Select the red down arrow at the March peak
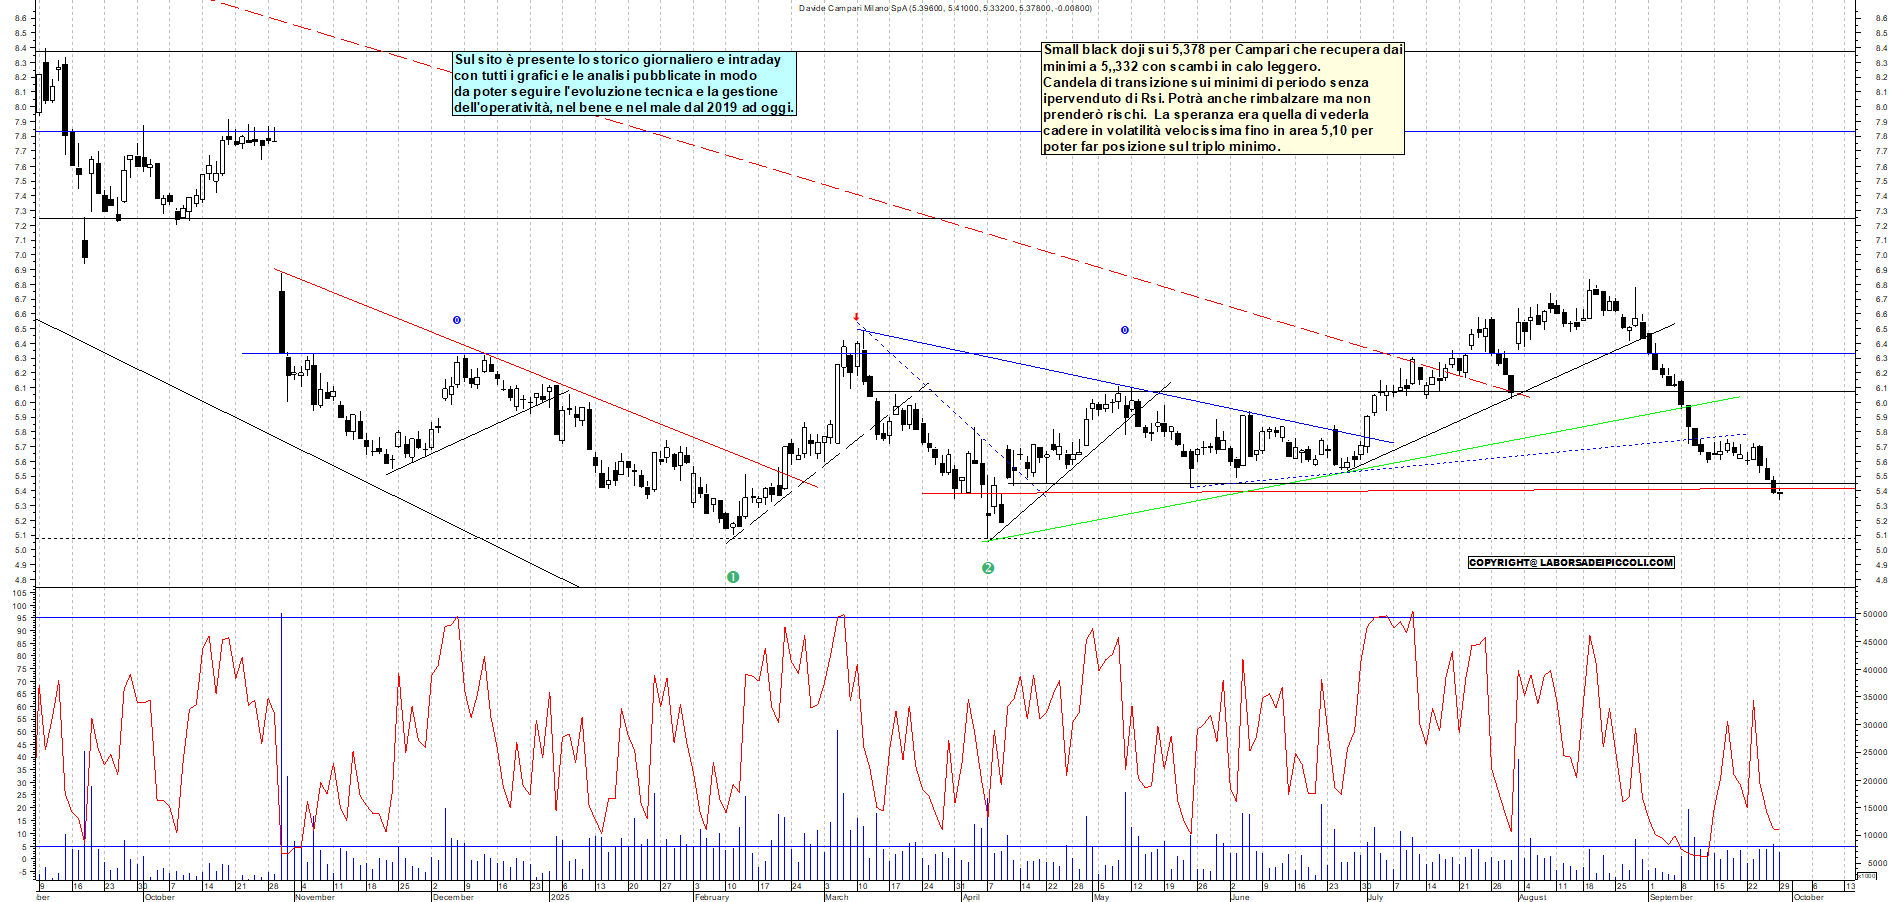Viewport: 1890px width, 902px height. [x=856, y=318]
